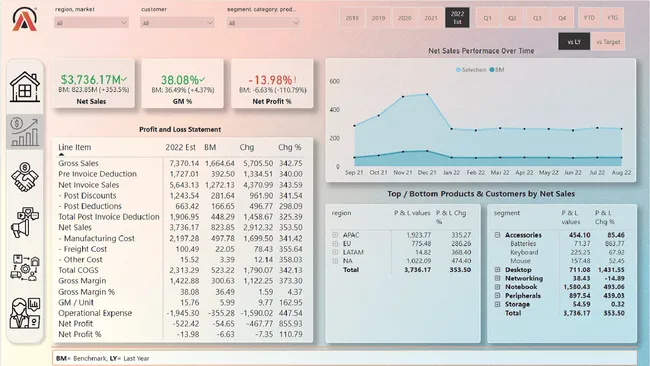This screenshot has width=650, height=366.
Task: Expand the Storage segment row
Action: pos(497,304)
